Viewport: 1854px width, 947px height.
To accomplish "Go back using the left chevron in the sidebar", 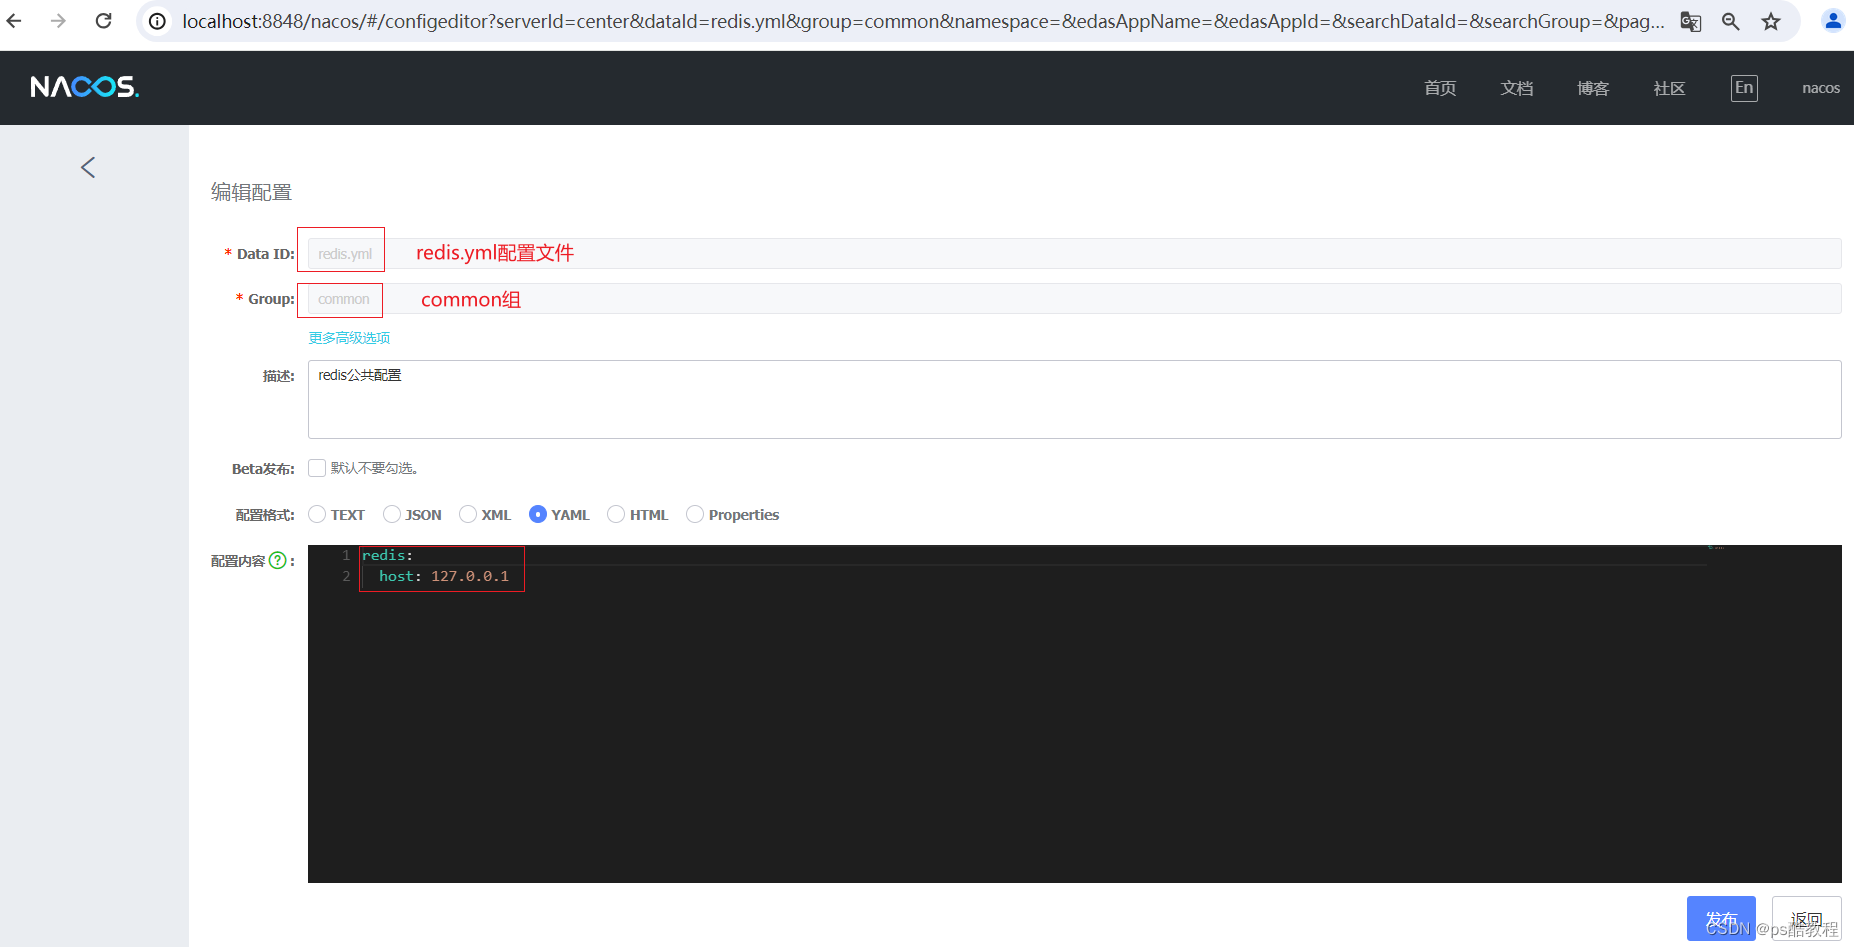I will pos(88,167).
